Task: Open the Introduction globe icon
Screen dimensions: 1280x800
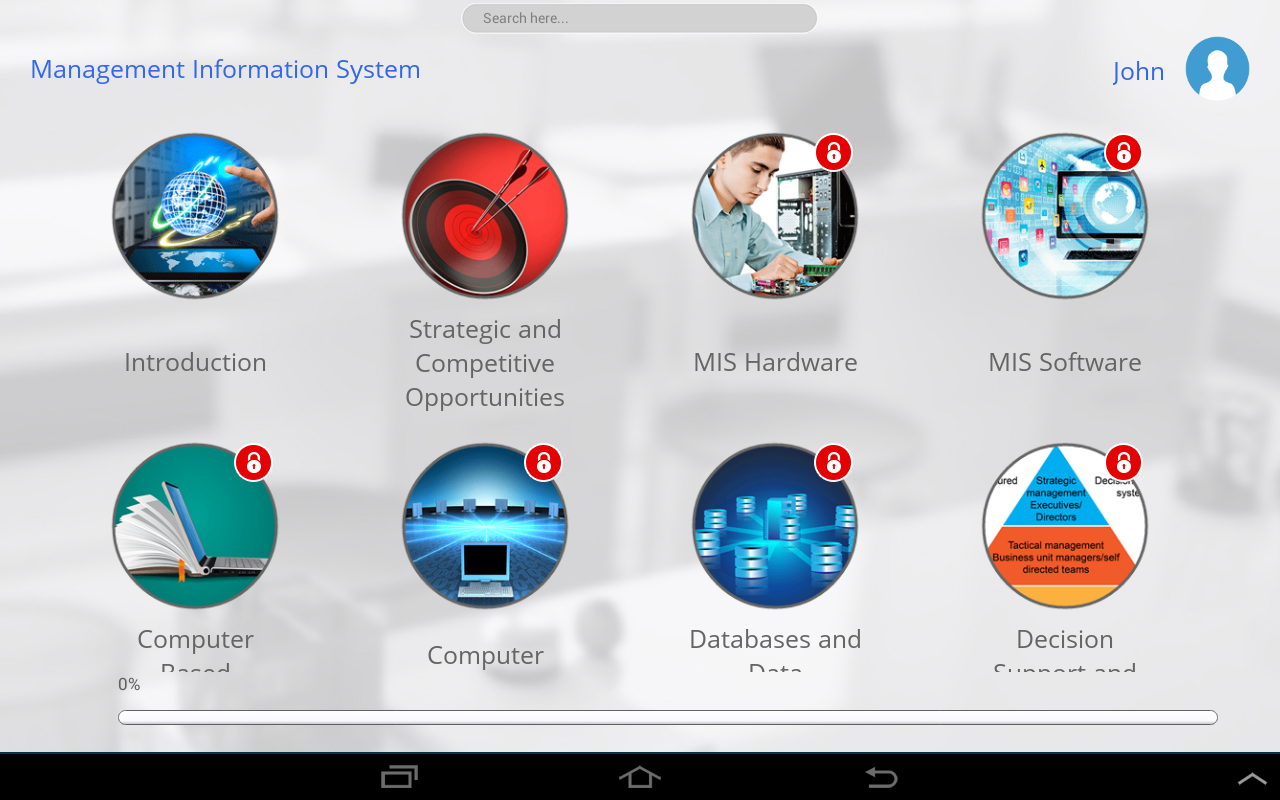Action: pos(195,216)
